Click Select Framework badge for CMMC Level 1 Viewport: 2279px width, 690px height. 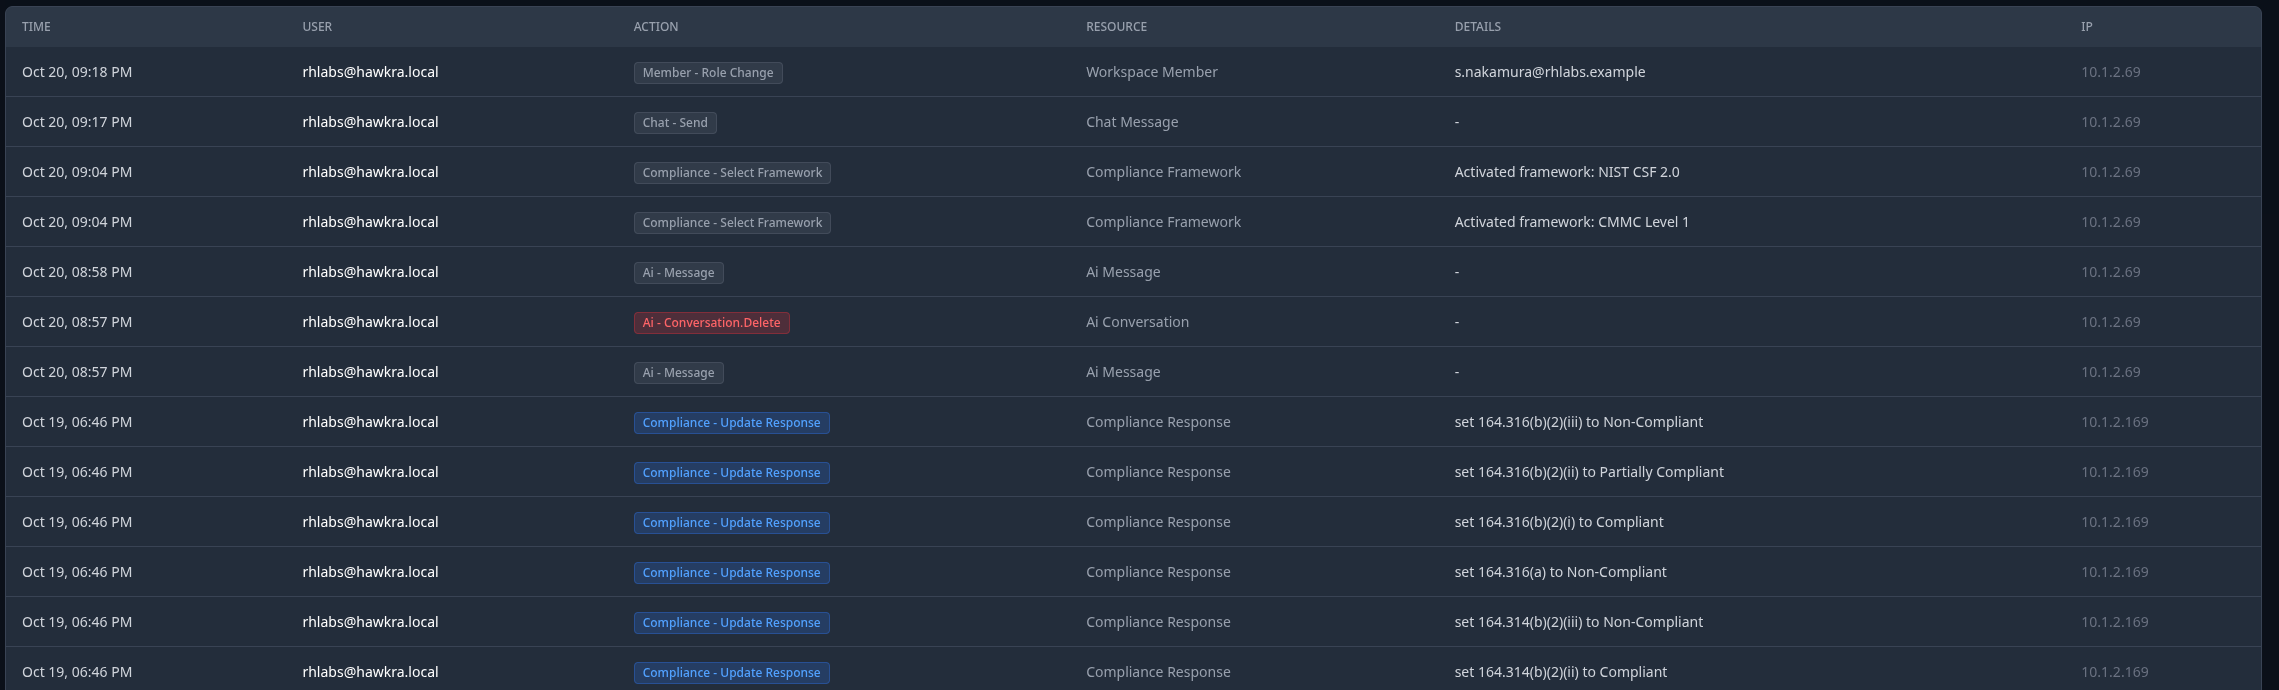732,223
